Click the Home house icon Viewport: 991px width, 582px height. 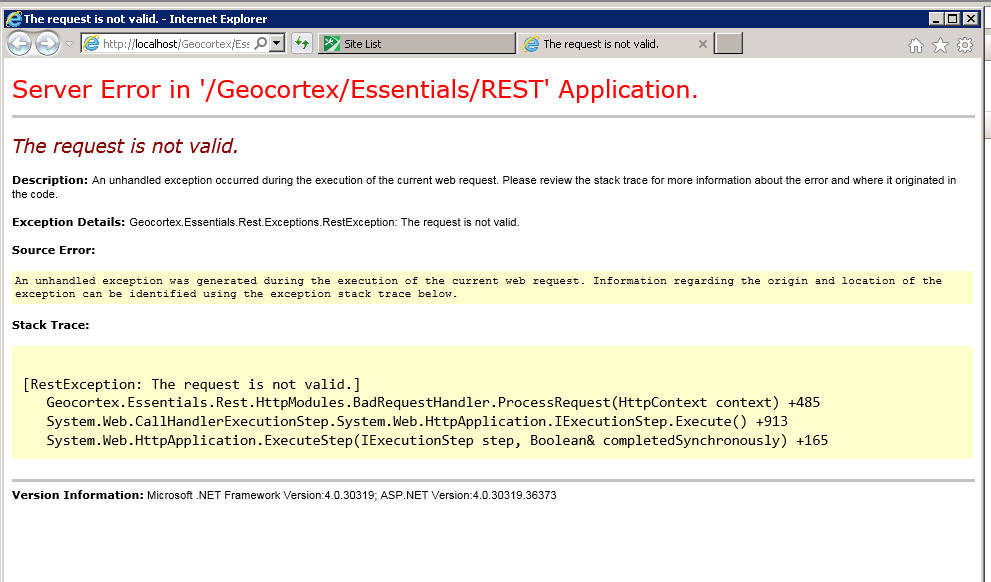pyautogui.click(x=915, y=45)
